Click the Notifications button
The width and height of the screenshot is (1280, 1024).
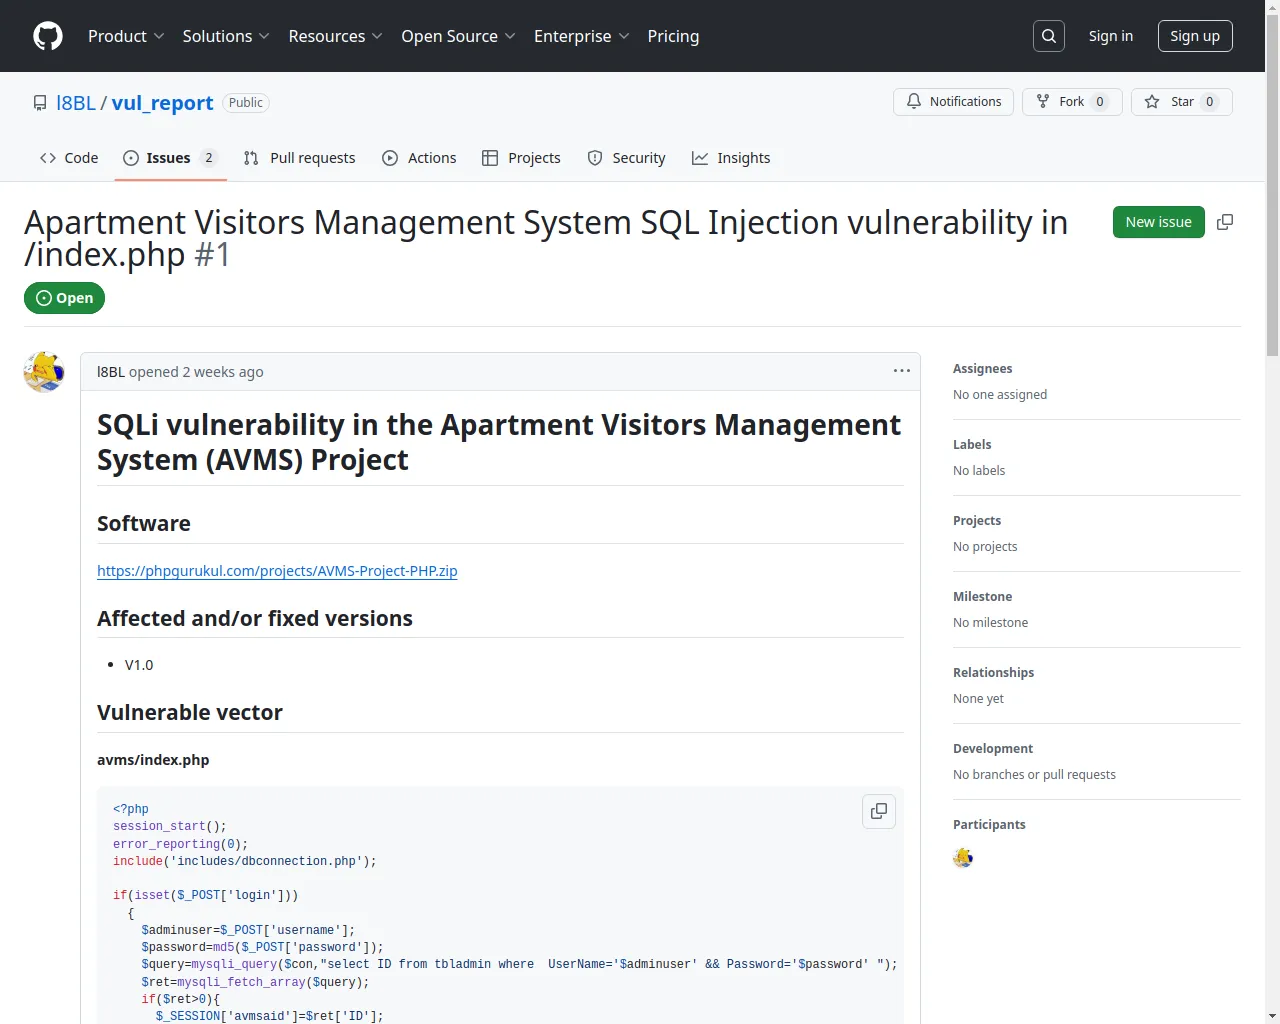point(954,102)
